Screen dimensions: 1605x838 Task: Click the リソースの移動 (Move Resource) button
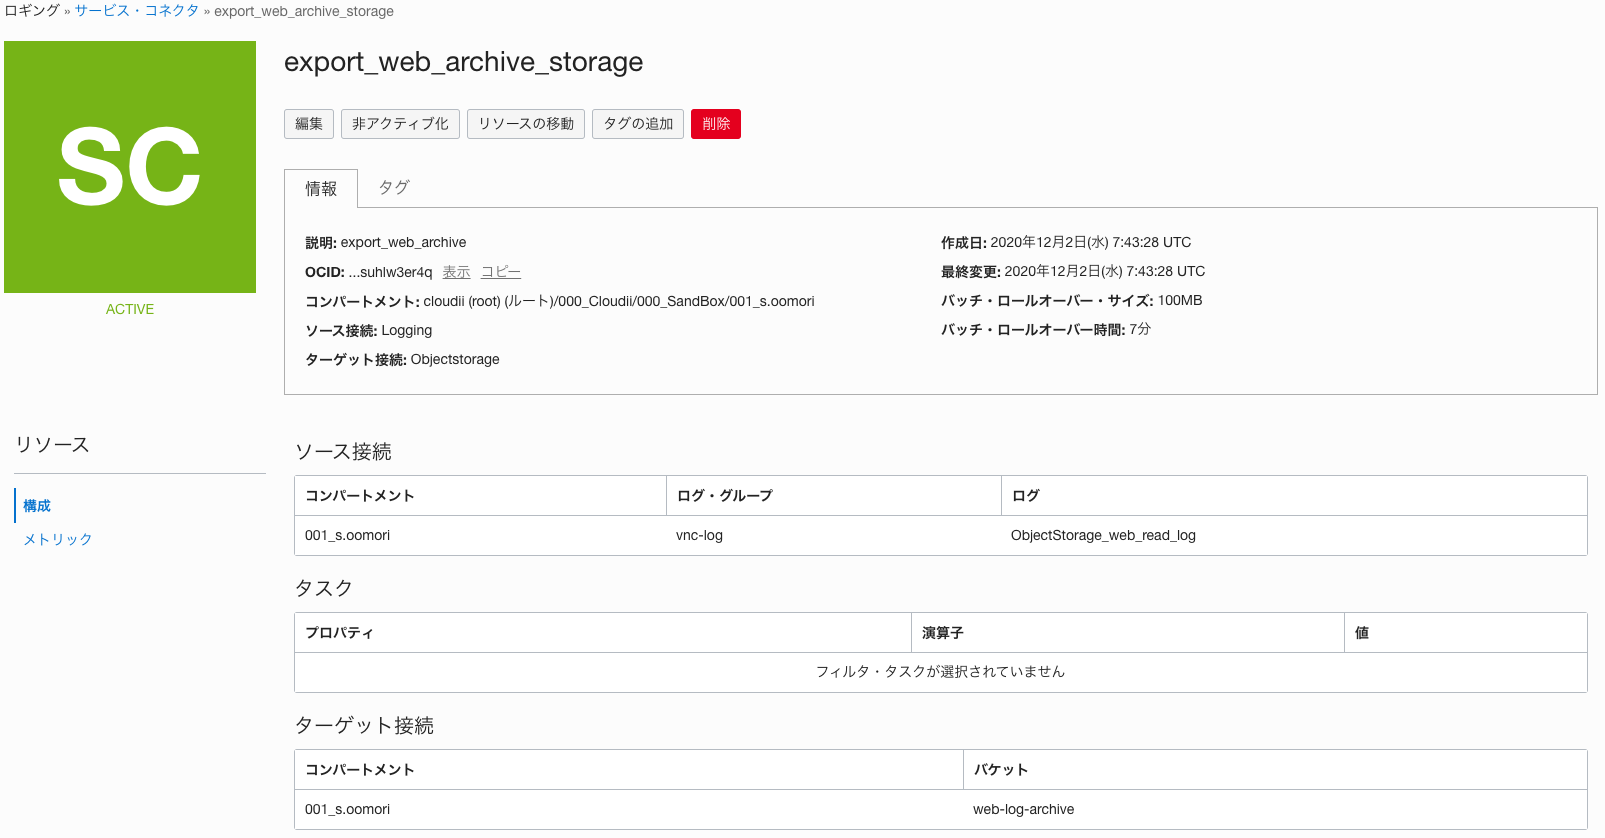pos(526,124)
